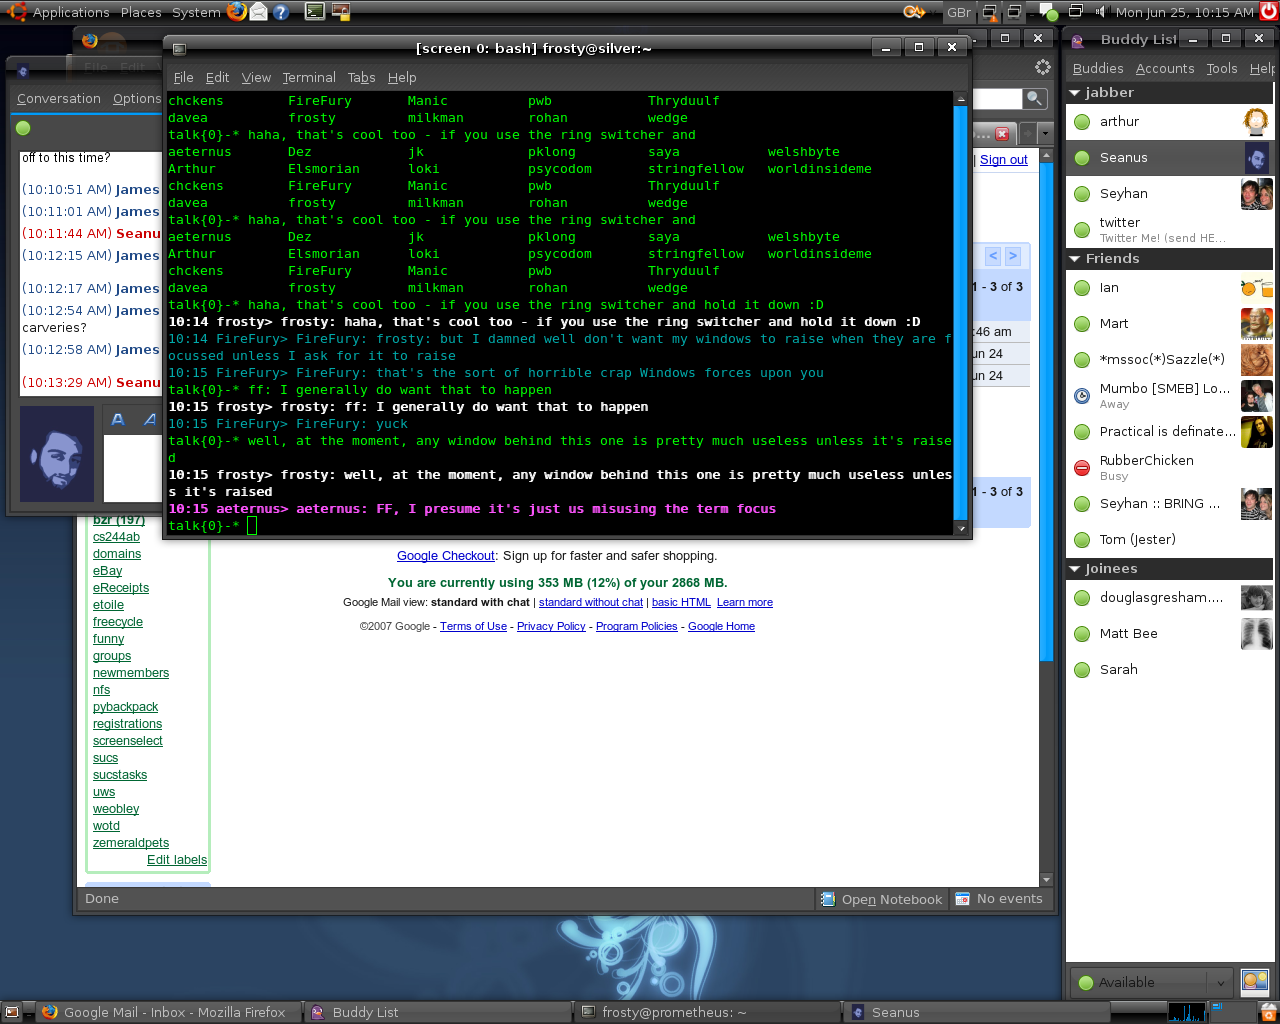The height and width of the screenshot is (1024, 1280).
Task: Open the Terminal menu in terminal window
Action: click(x=308, y=78)
